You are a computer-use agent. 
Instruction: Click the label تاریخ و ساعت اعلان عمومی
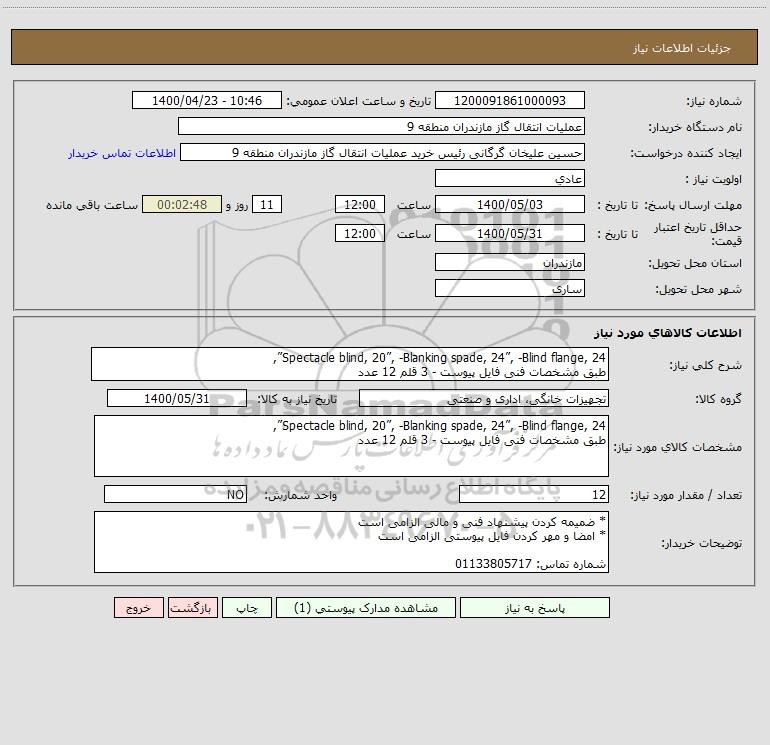click(x=358, y=101)
